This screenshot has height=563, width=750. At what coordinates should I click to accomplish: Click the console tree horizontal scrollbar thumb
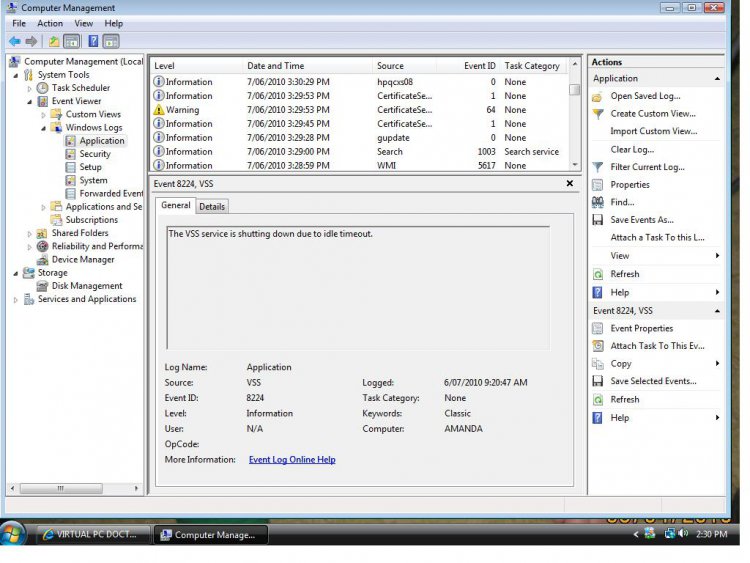click(x=61, y=489)
